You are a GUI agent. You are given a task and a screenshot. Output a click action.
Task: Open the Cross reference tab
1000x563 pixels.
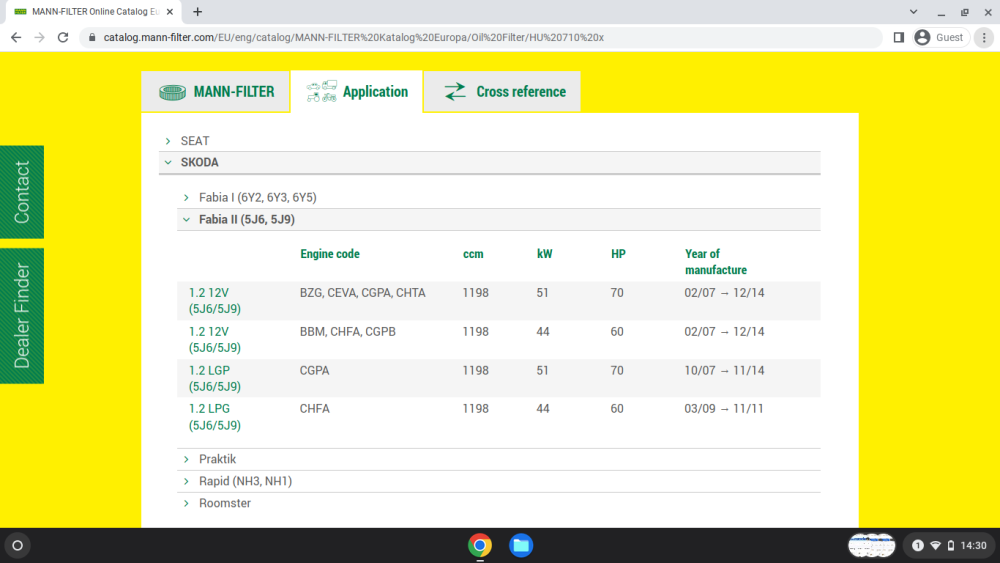point(502,92)
